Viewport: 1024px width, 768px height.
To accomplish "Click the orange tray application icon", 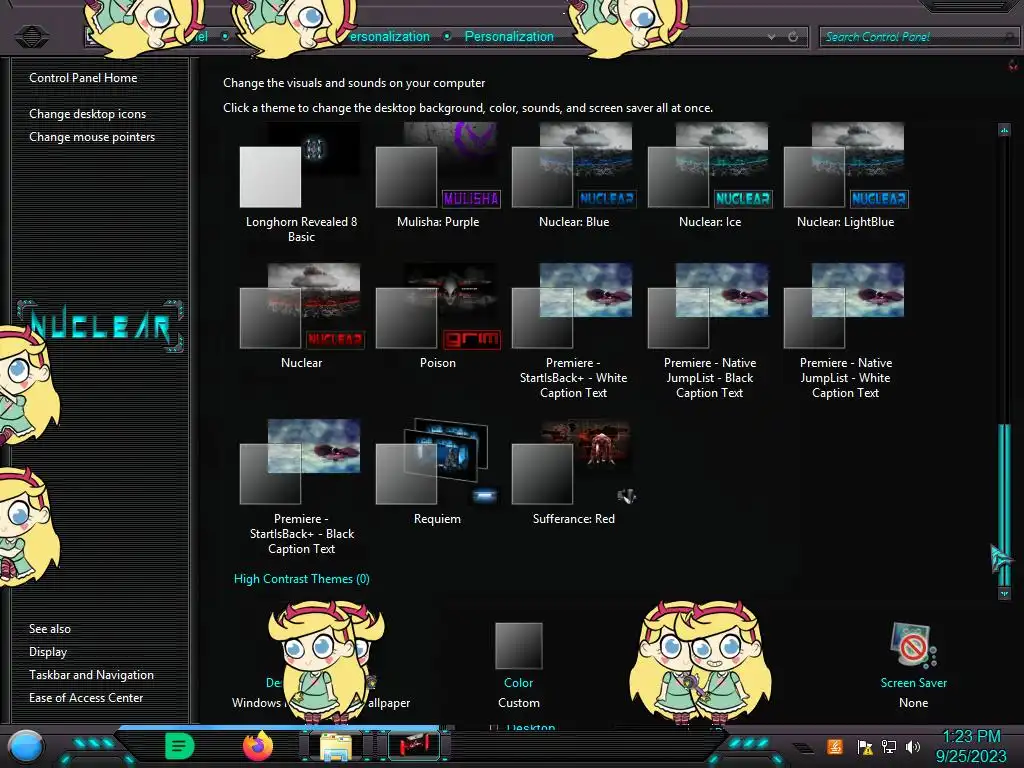I will point(835,746).
